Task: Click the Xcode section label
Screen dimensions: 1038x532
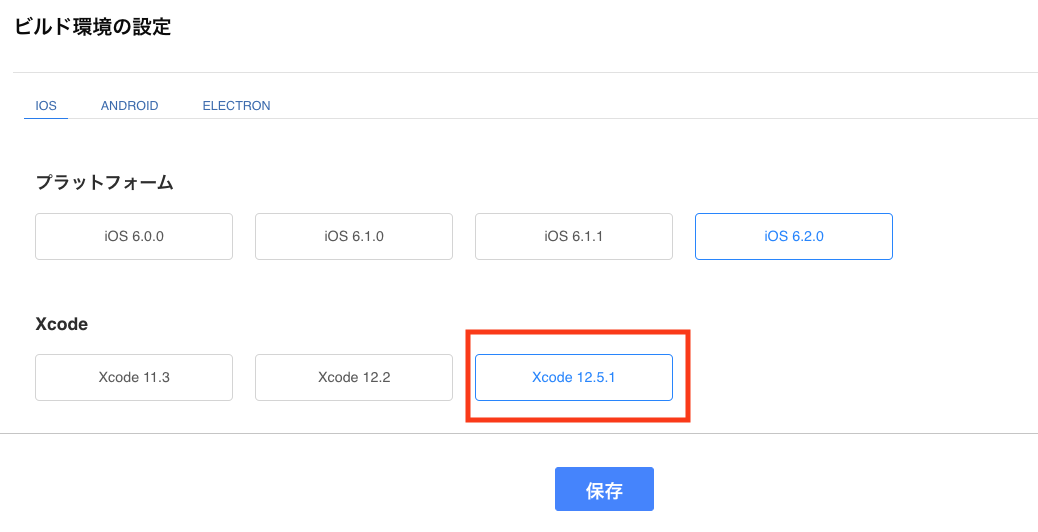Action: 62,325
